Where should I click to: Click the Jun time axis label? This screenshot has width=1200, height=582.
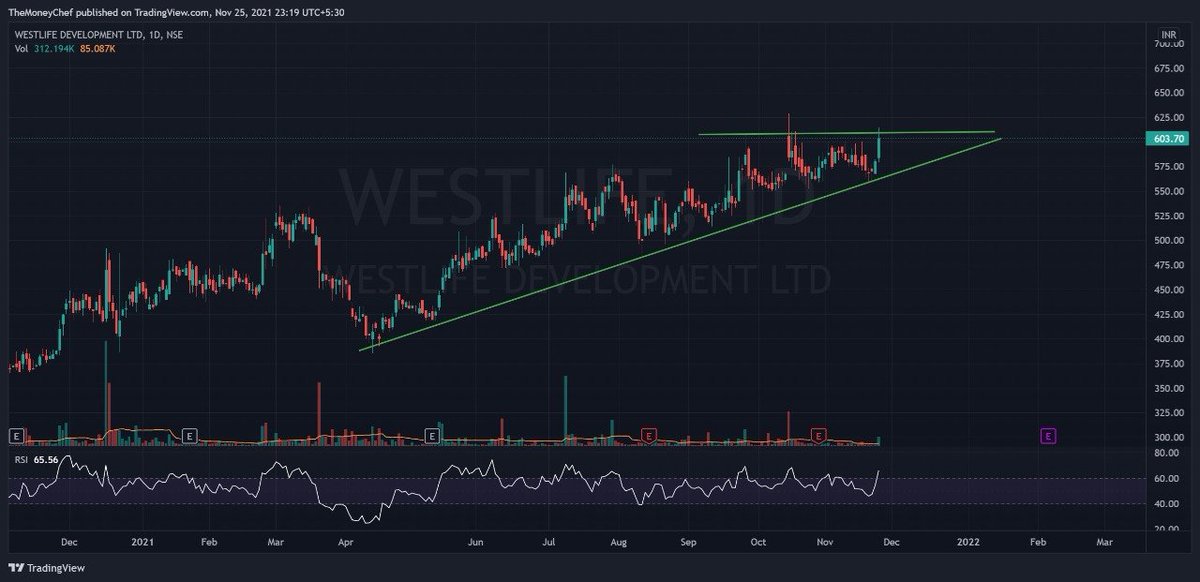pyautogui.click(x=477, y=542)
